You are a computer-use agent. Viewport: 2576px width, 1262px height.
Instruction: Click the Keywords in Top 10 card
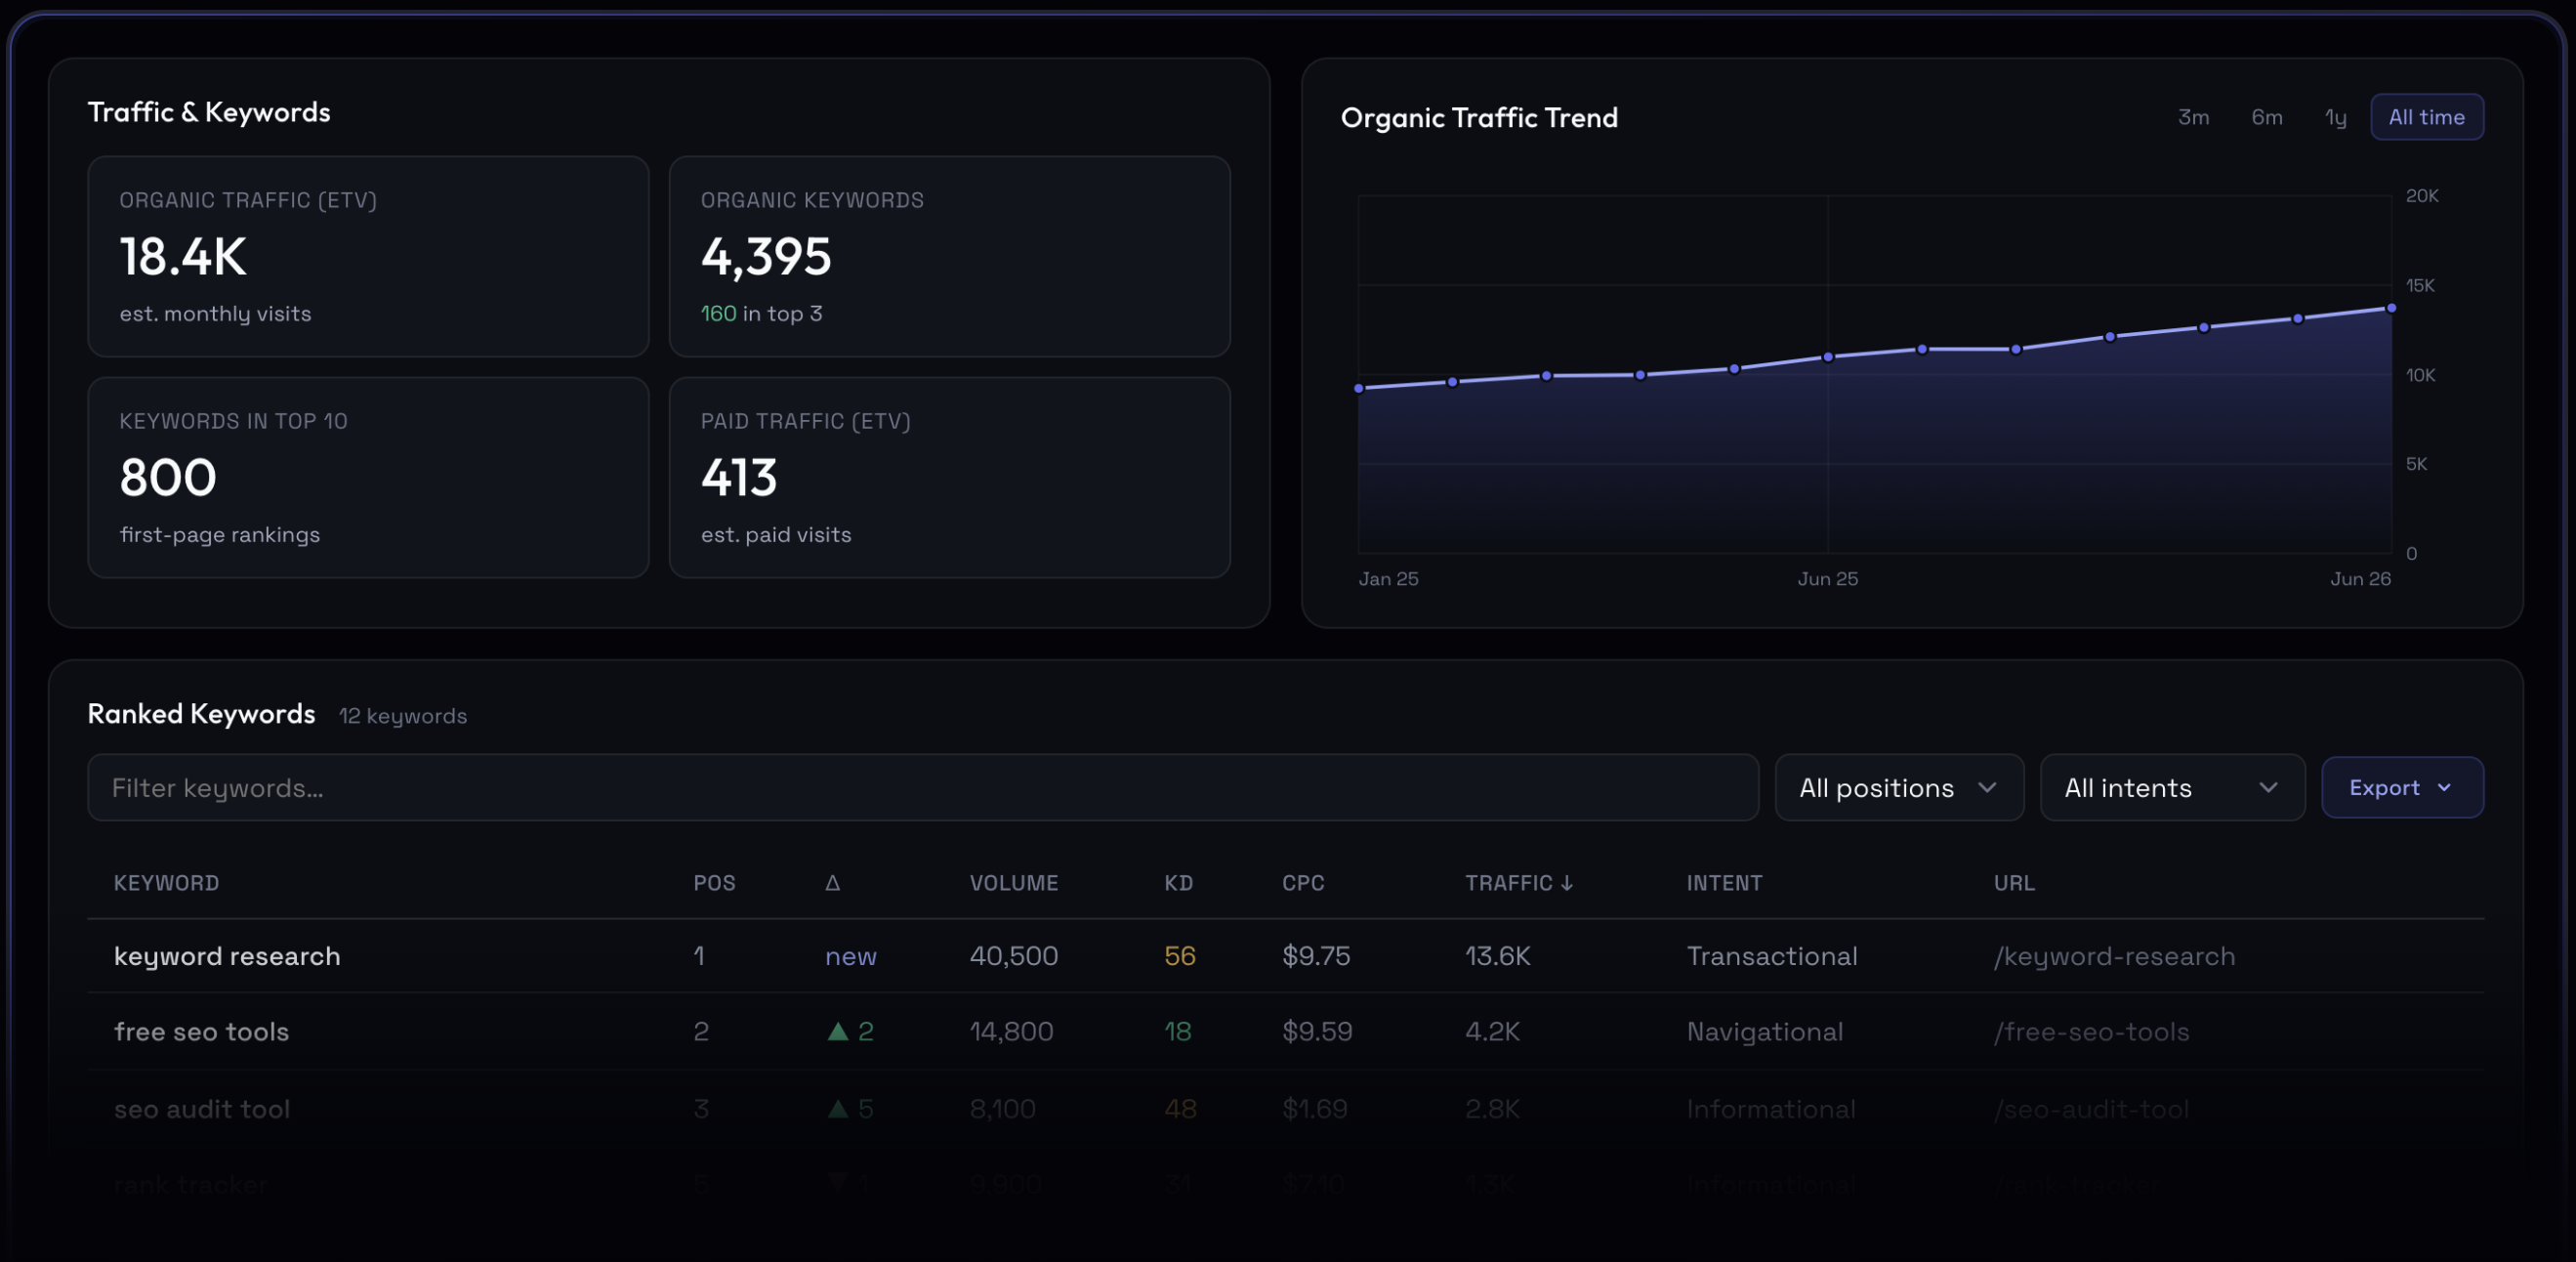(x=368, y=477)
